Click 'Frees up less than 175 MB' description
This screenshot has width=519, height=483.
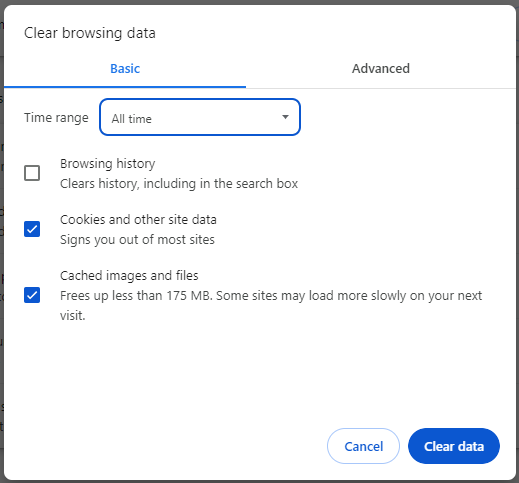tap(271, 305)
